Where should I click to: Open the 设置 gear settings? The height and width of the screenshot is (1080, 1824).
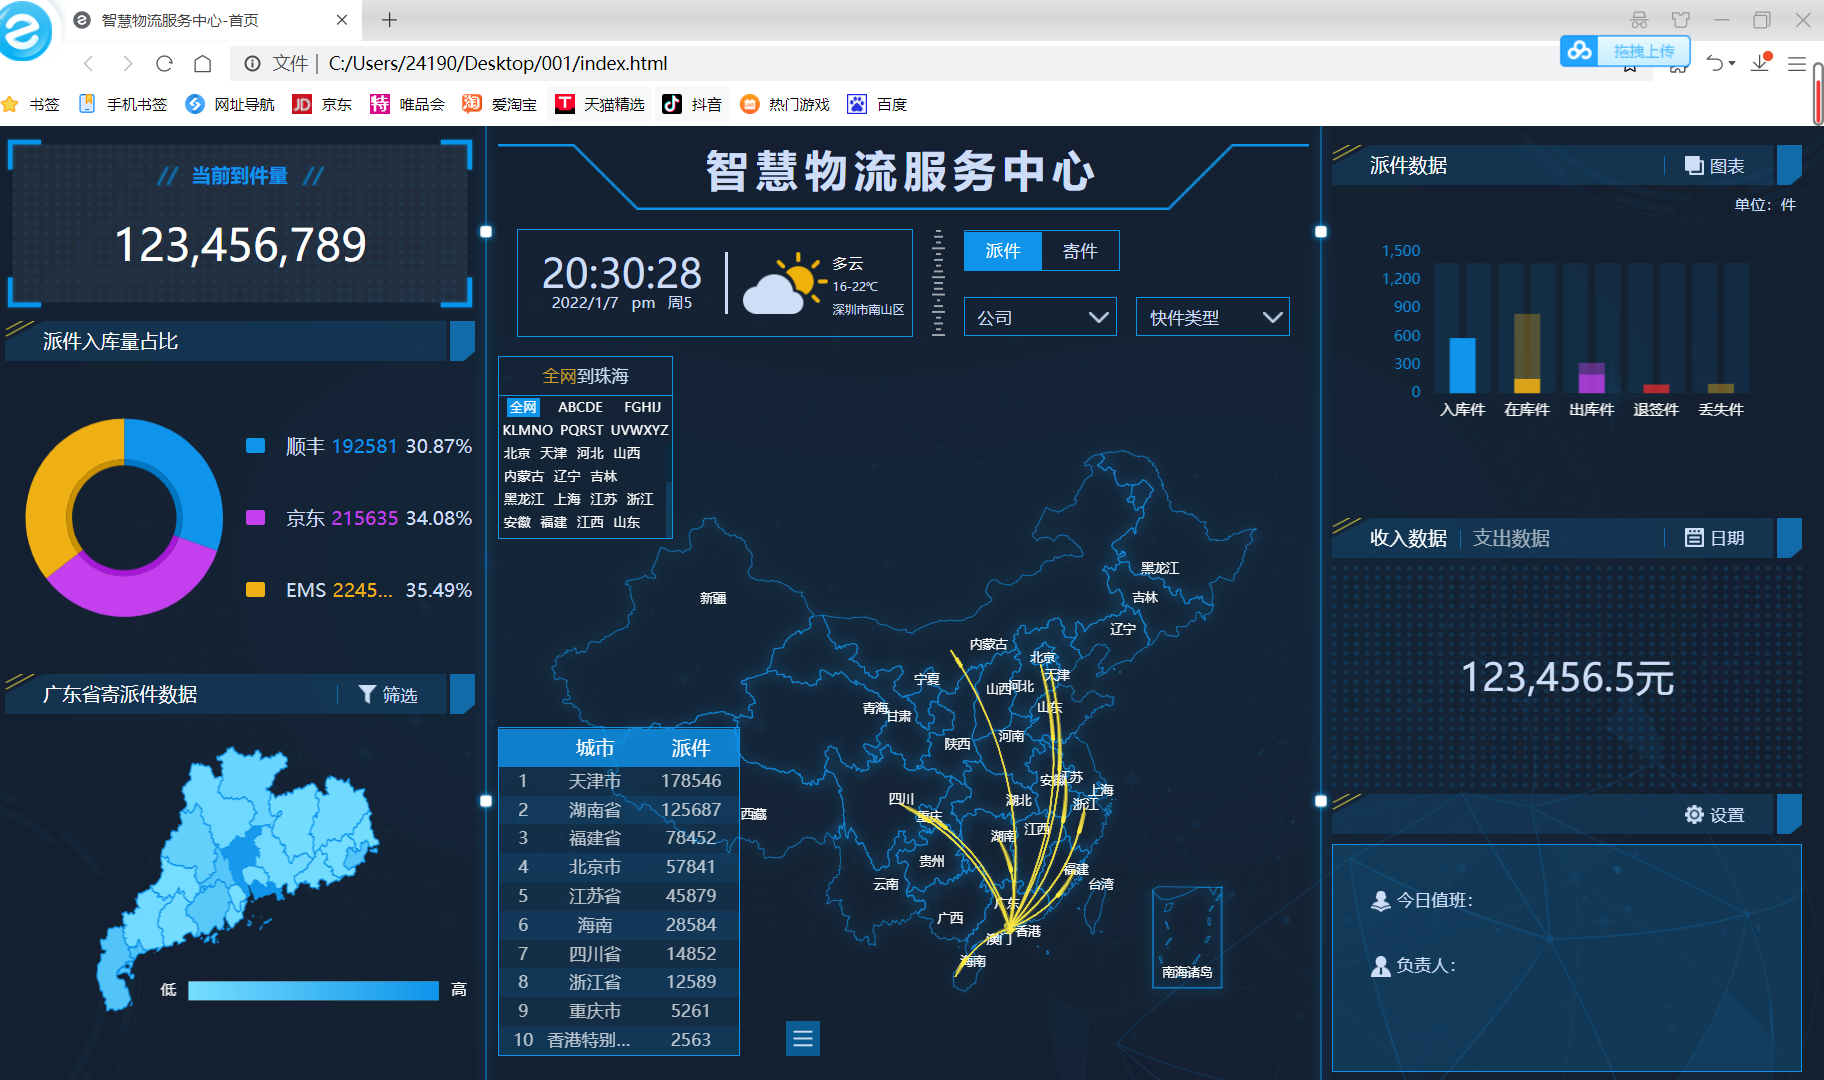(1714, 815)
